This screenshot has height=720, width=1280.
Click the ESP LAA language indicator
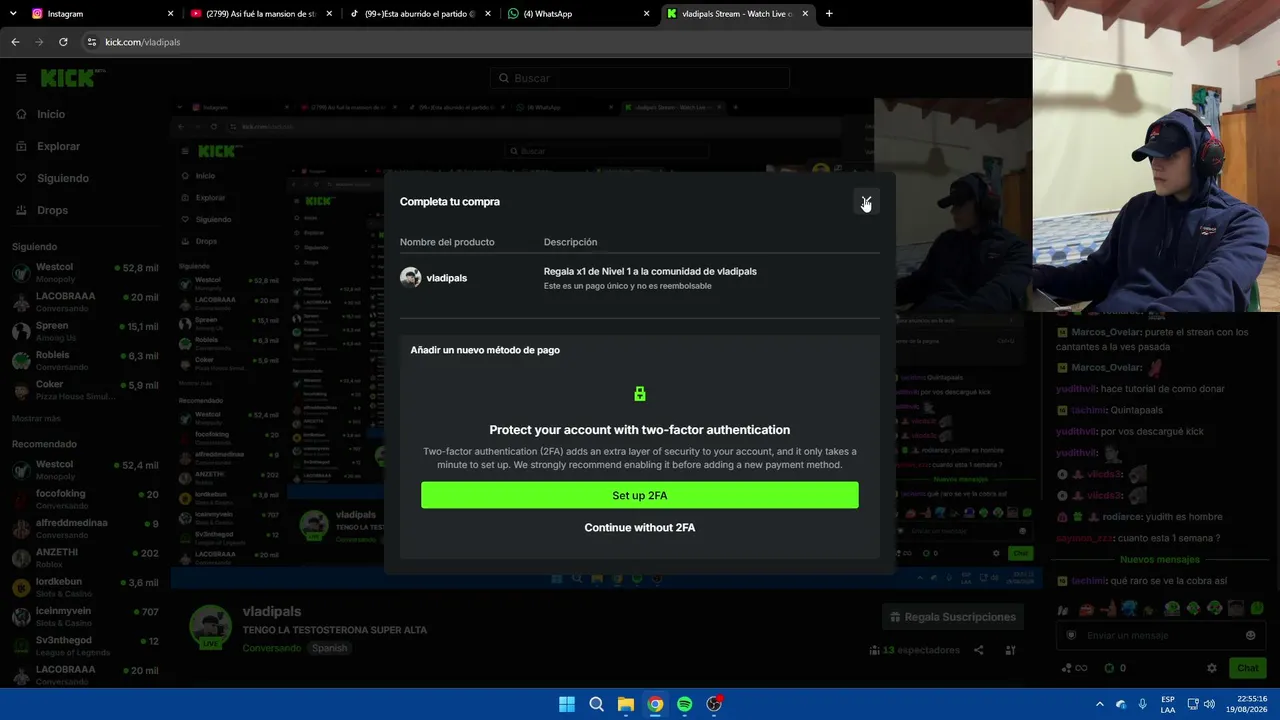[x=1168, y=704]
